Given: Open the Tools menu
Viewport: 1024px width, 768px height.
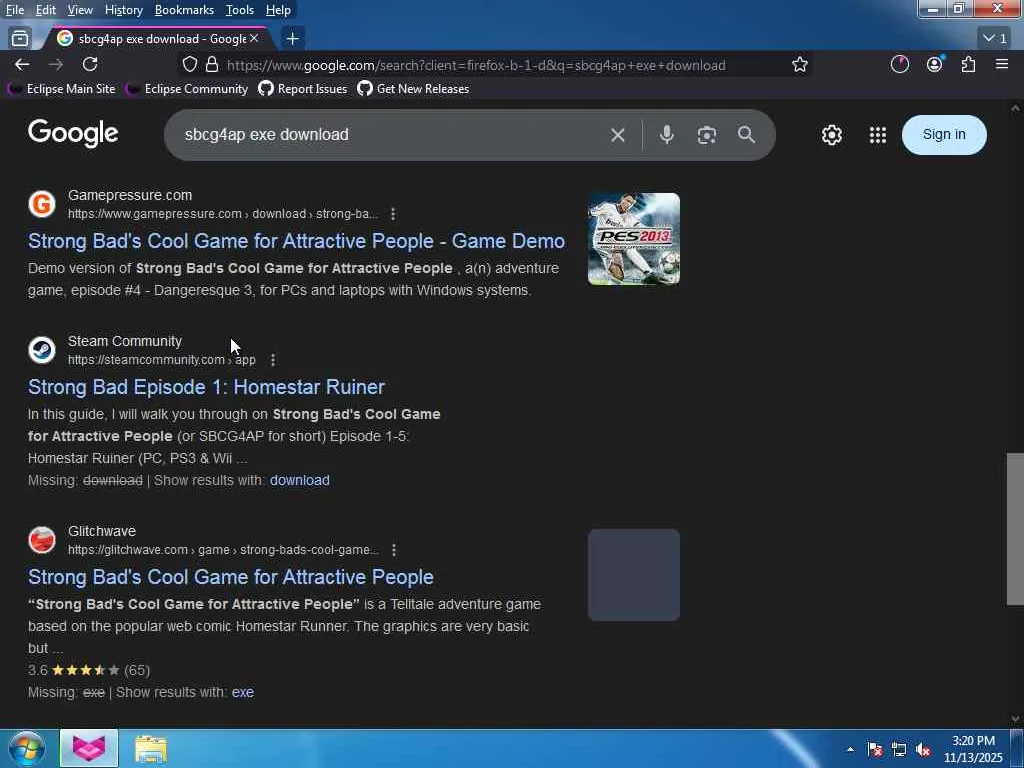Looking at the screenshot, I should (240, 10).
